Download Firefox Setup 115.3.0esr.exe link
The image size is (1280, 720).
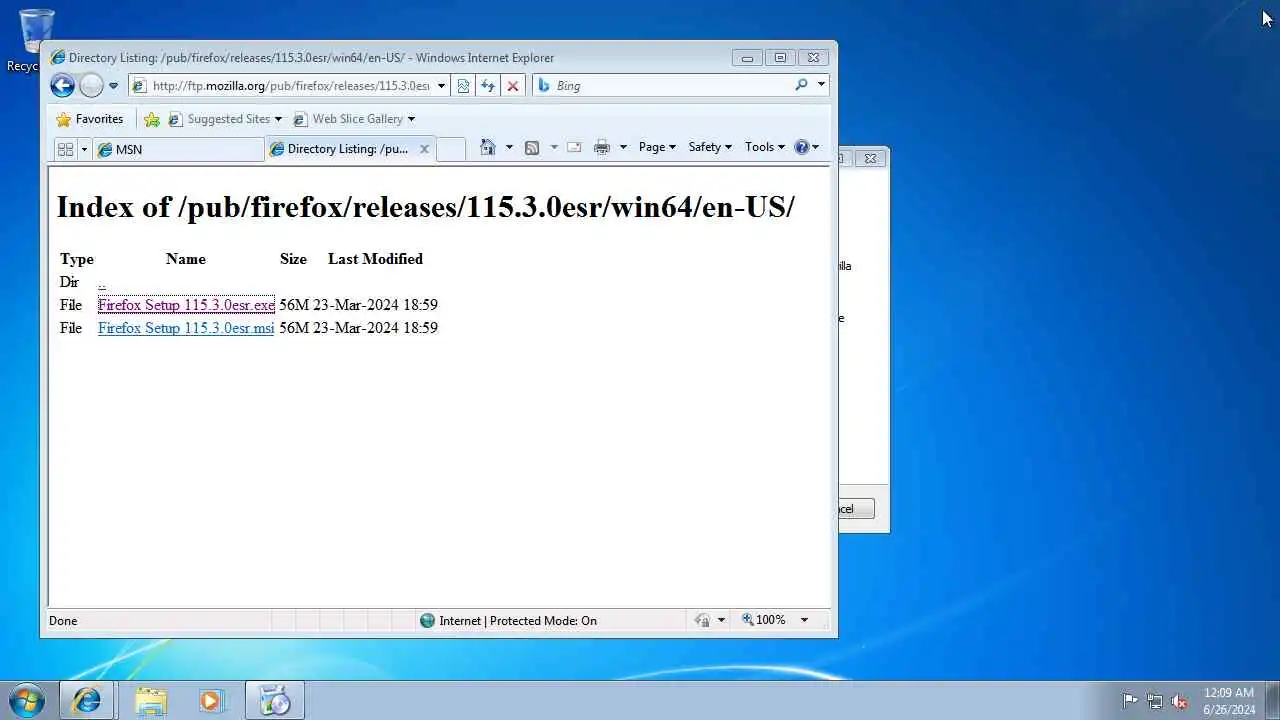tap(186, 305)
